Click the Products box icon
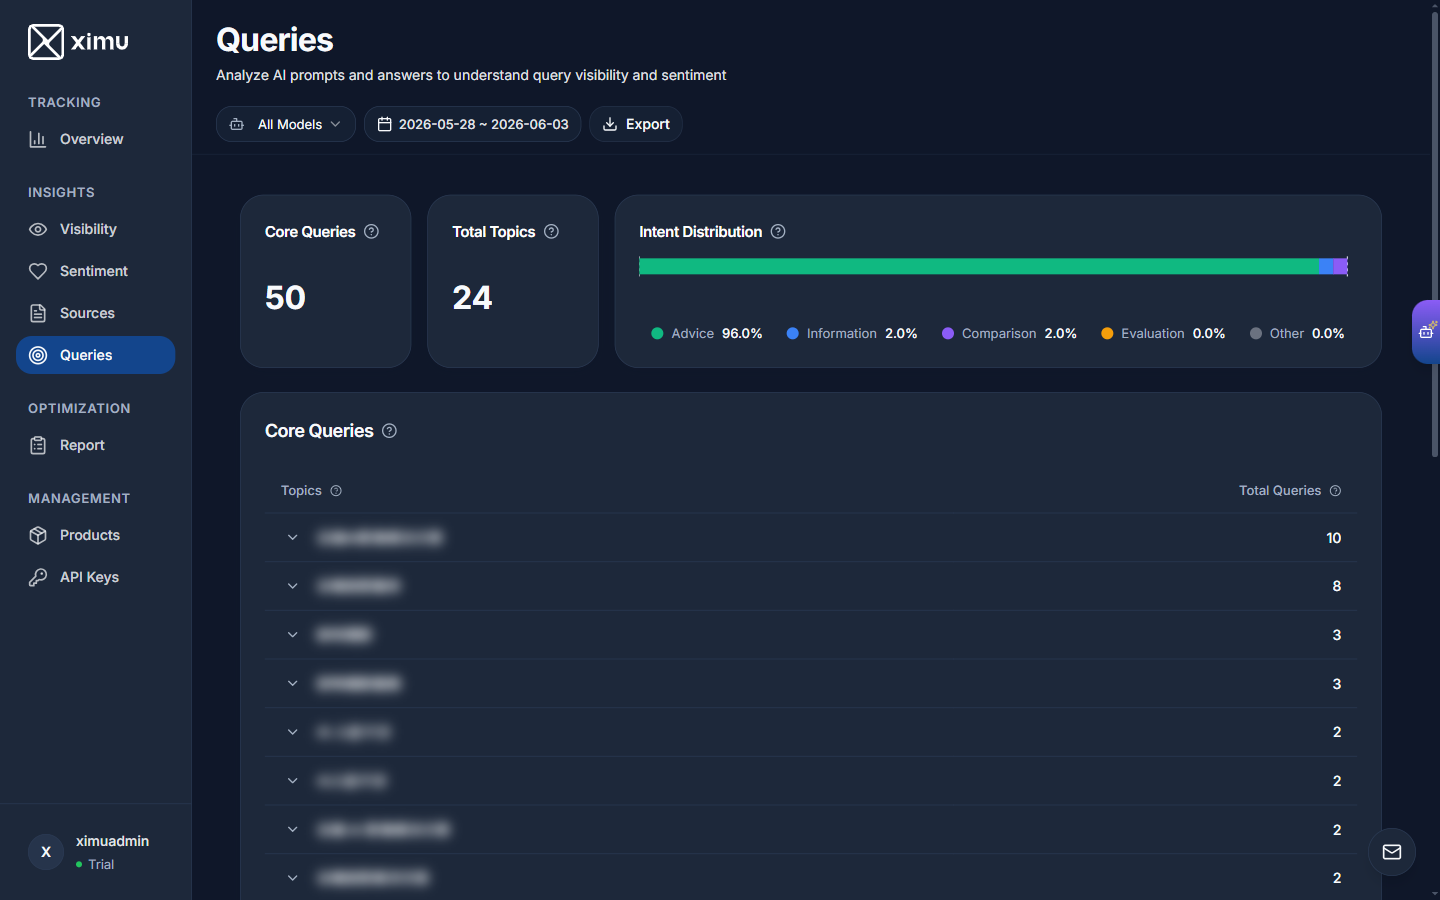This screenshot has height=900, width=1440. (x=38, y=535)
